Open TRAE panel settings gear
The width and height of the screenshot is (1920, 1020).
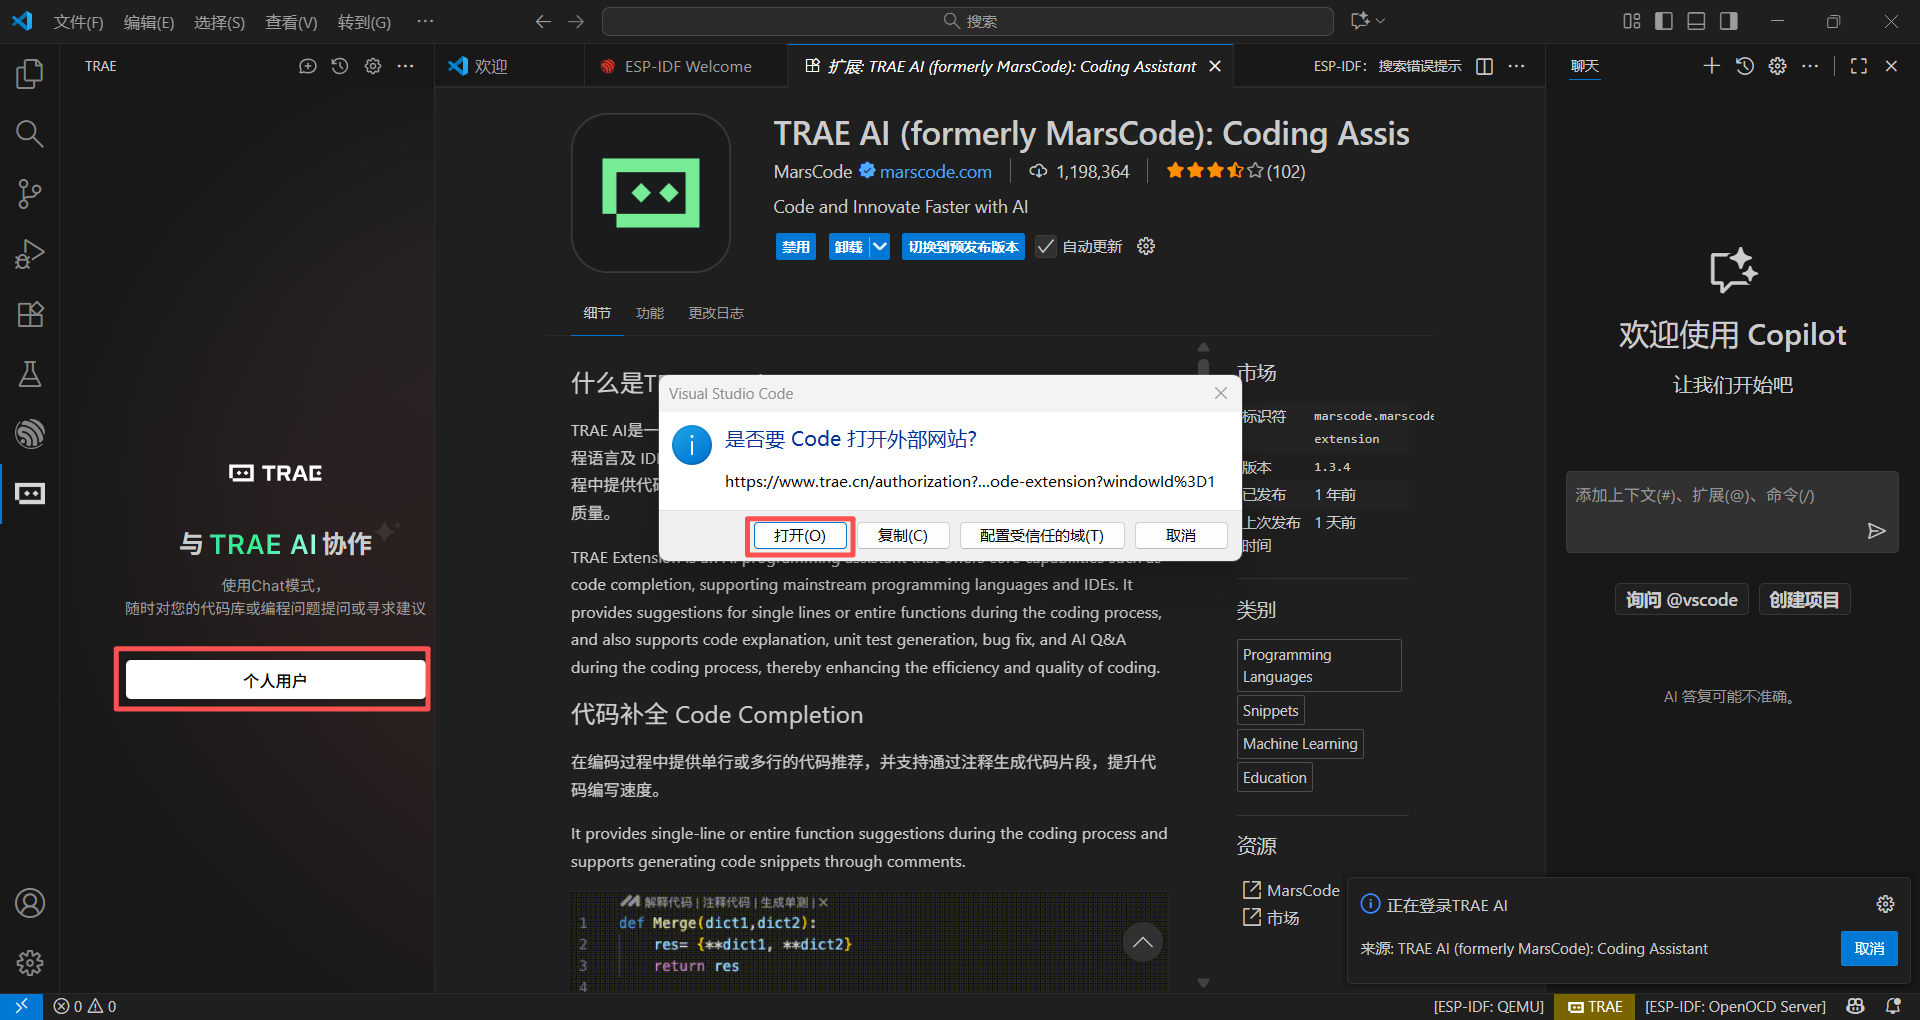pyautogui.click(x=373, y=66)
